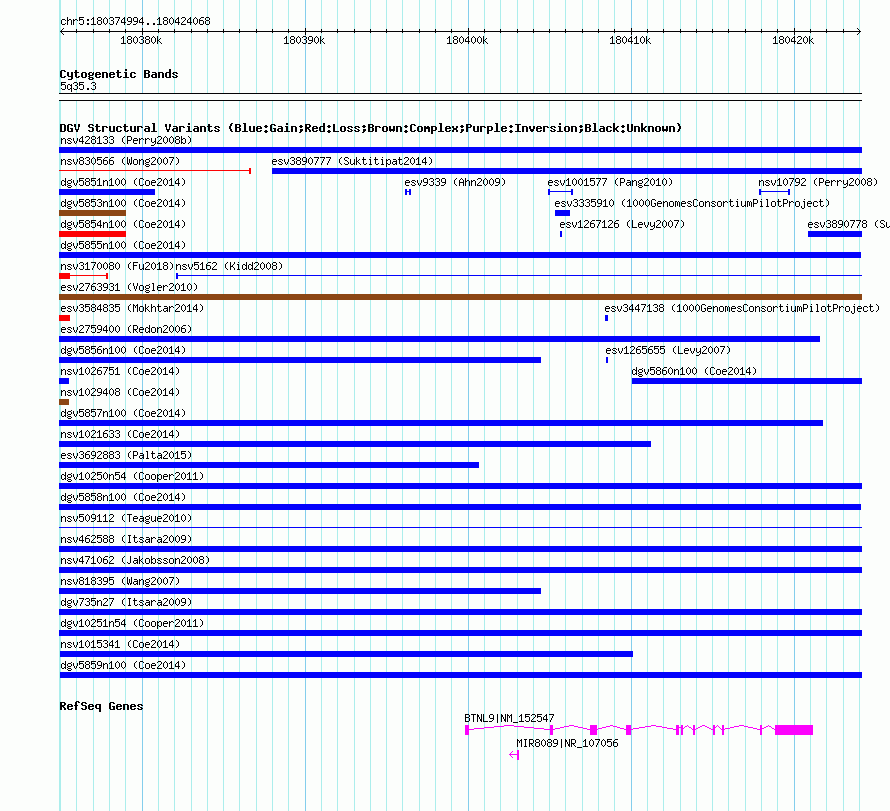The image size is (890, 811).
Task: Click the dgv5851n100 (Coe2014) label
Action: (x=123, y=182)
